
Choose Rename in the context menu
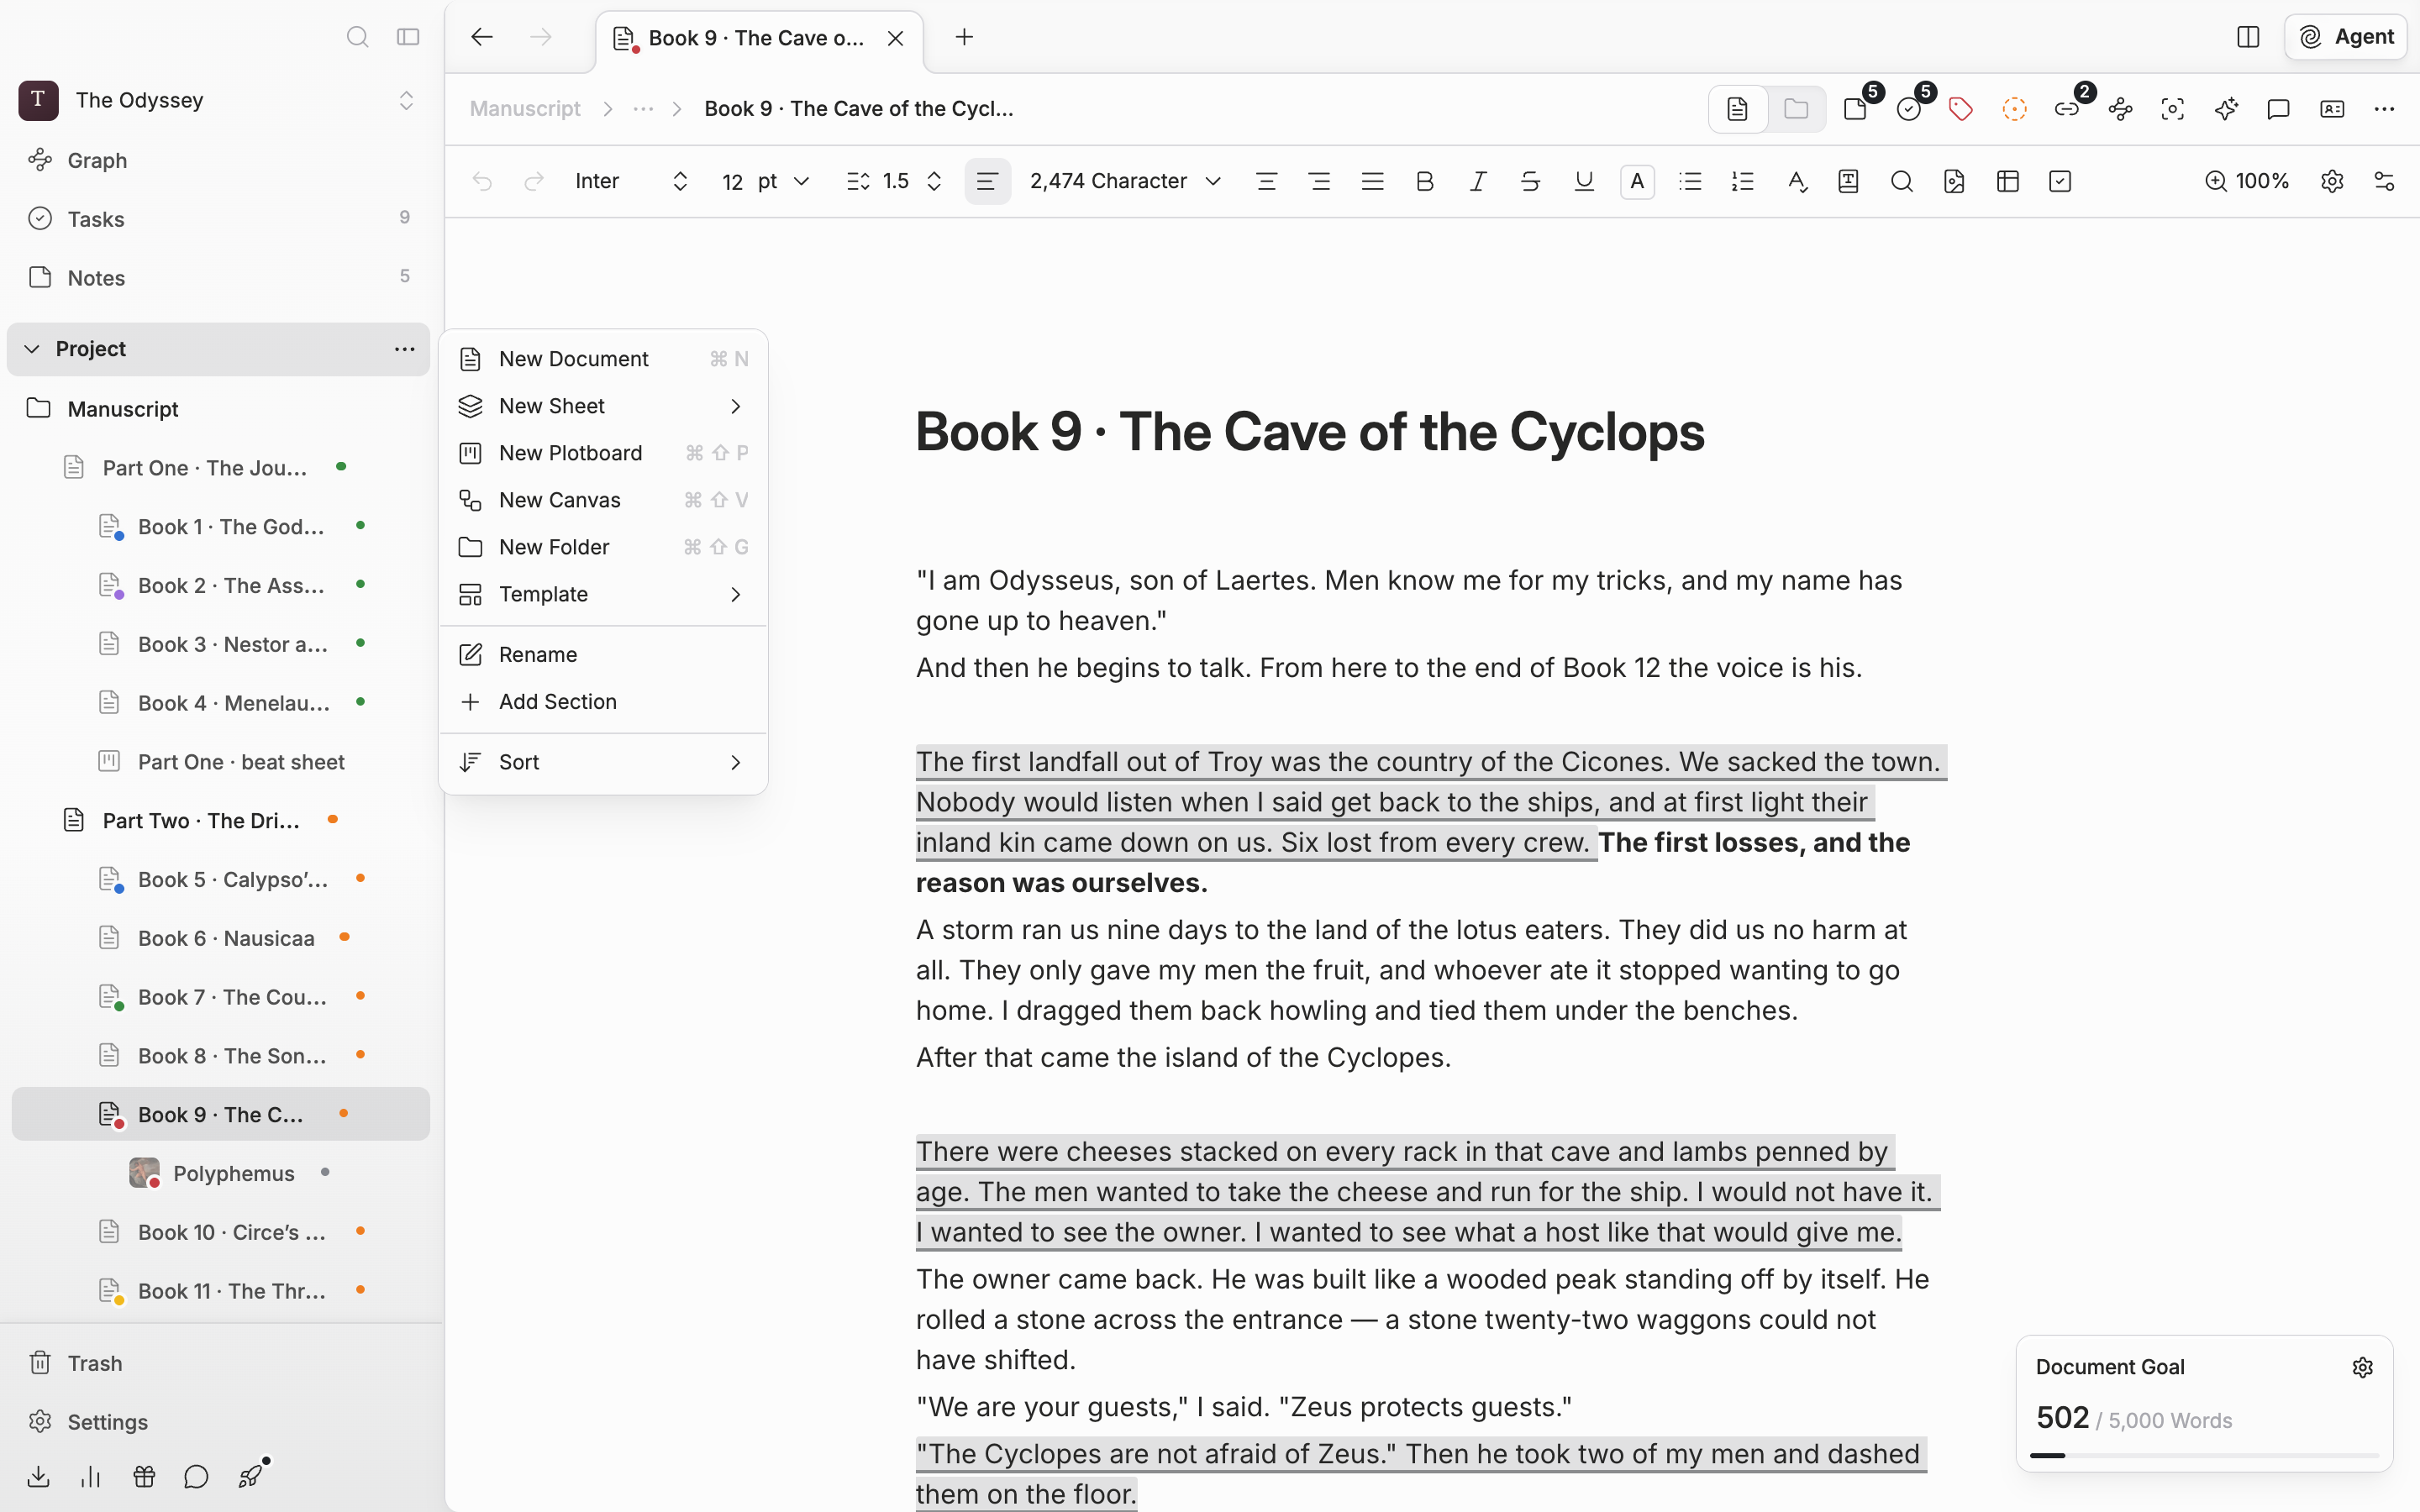point(603,654)
